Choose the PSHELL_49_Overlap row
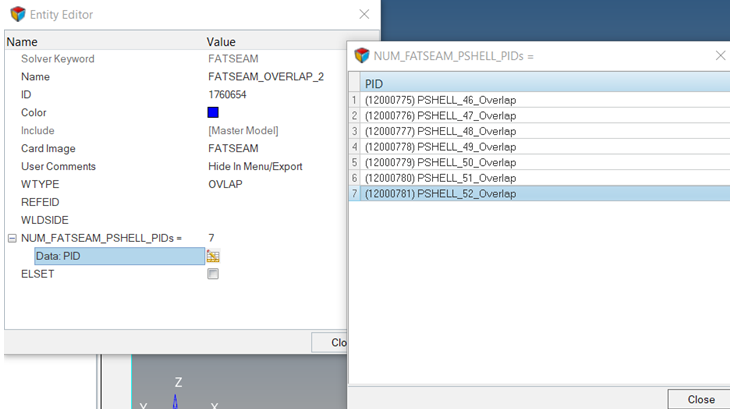Image resolution: width=730 pixels, height=409 pixels. 440,147
